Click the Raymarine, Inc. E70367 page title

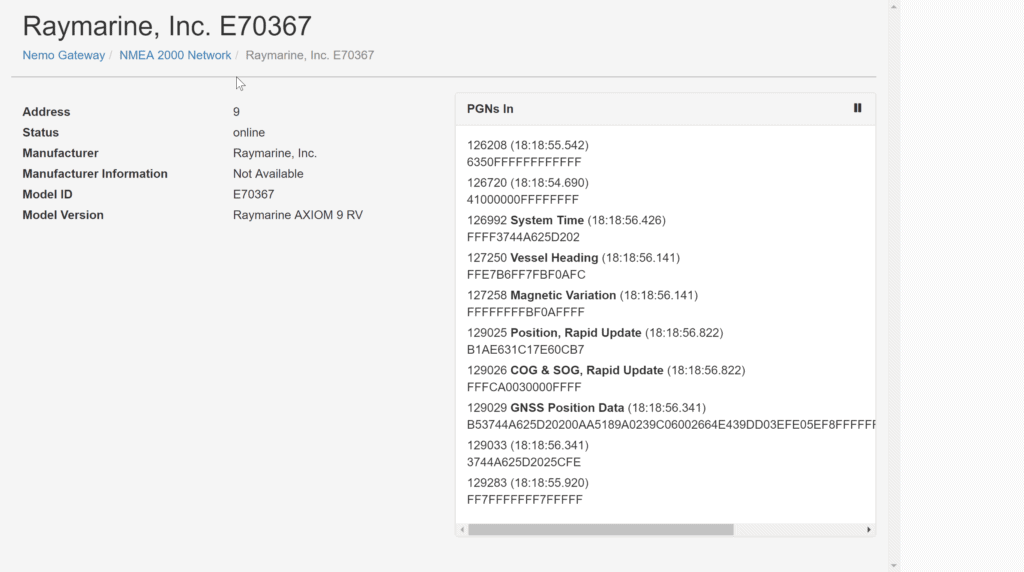pos(167,26)
